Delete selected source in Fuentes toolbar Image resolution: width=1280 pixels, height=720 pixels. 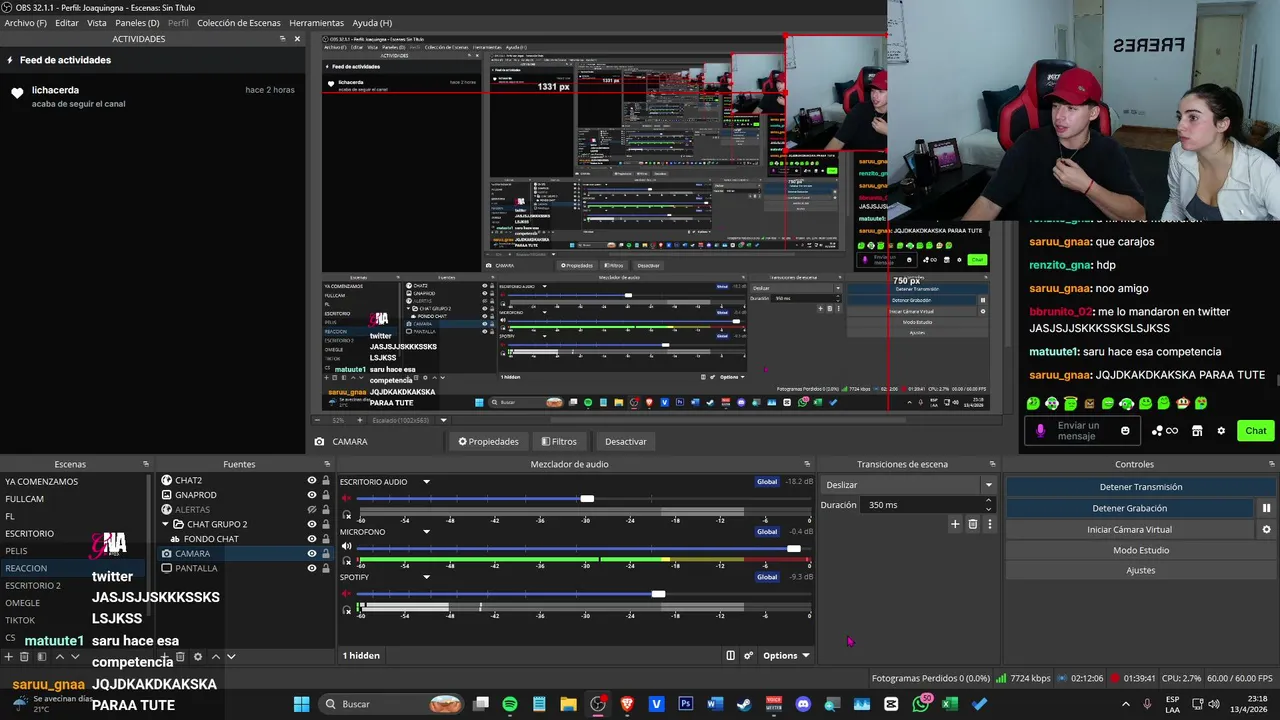180,657
